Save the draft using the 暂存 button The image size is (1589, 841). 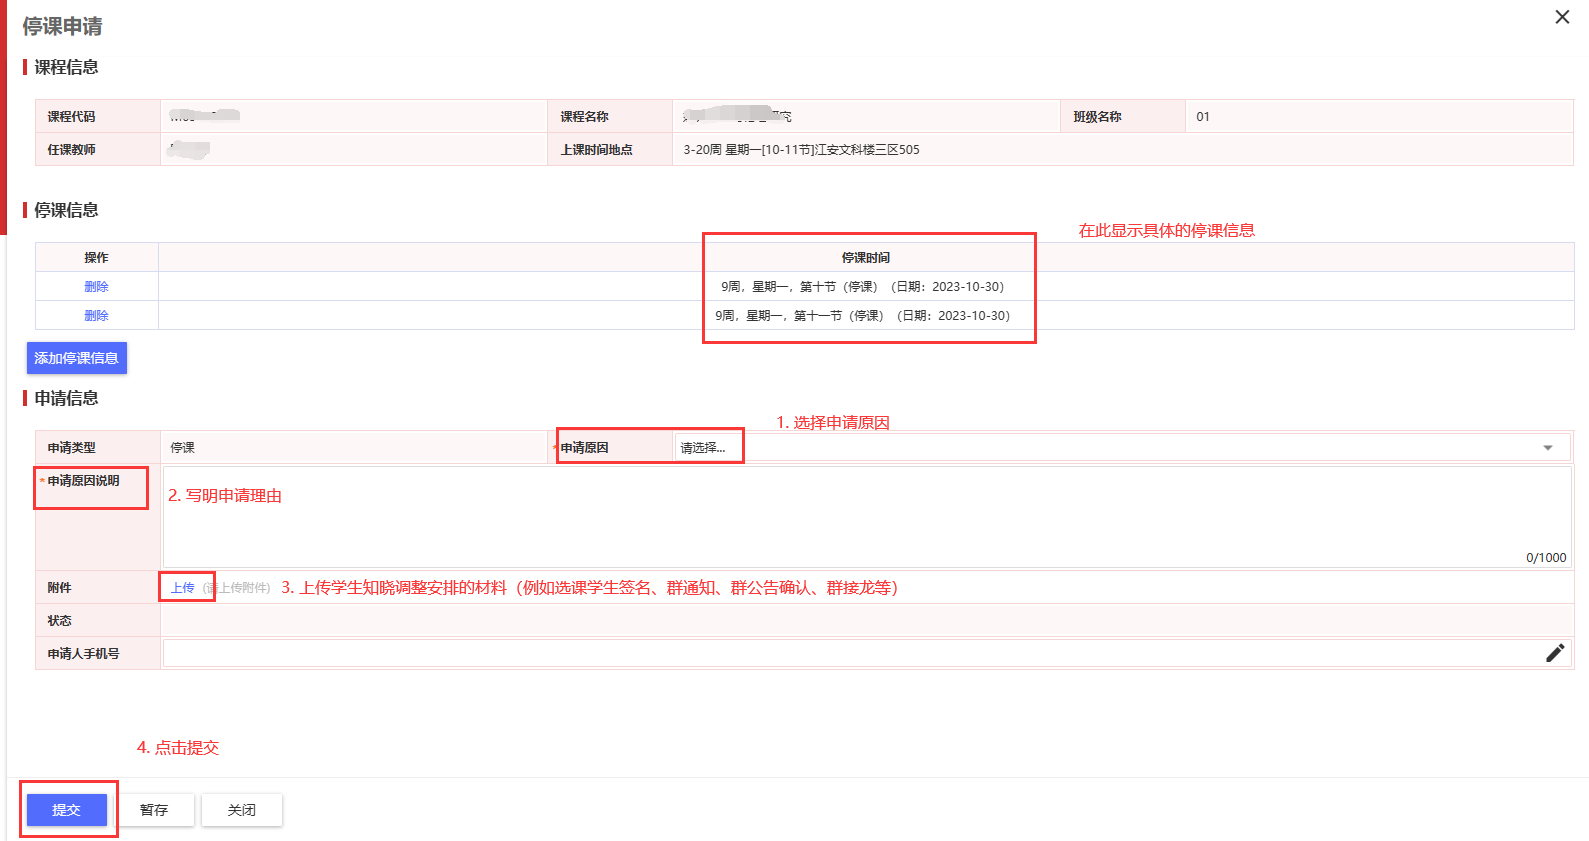tap(154, 810)
